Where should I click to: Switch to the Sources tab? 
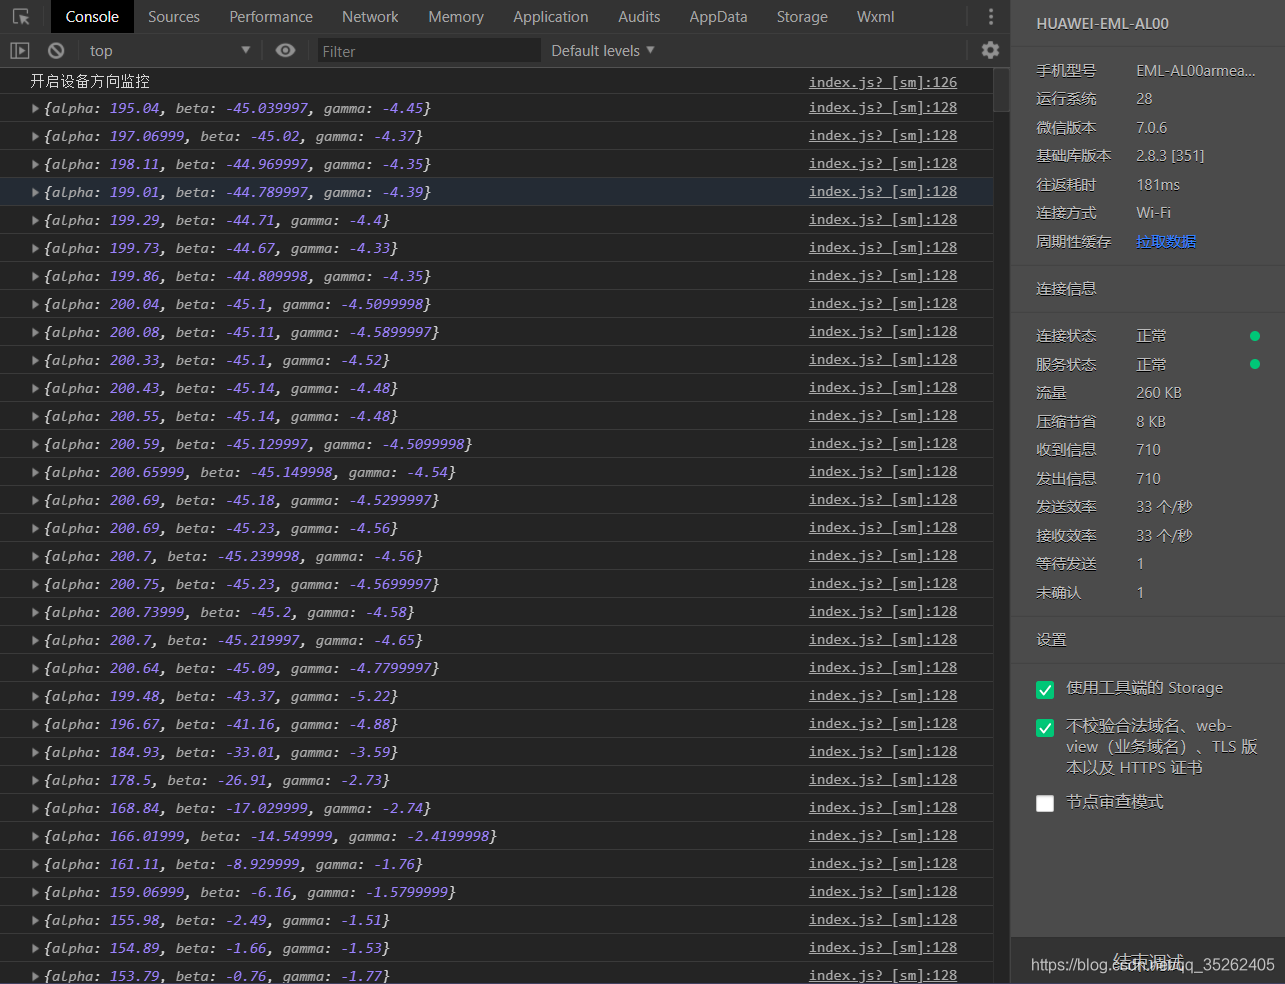coord(174,17)
